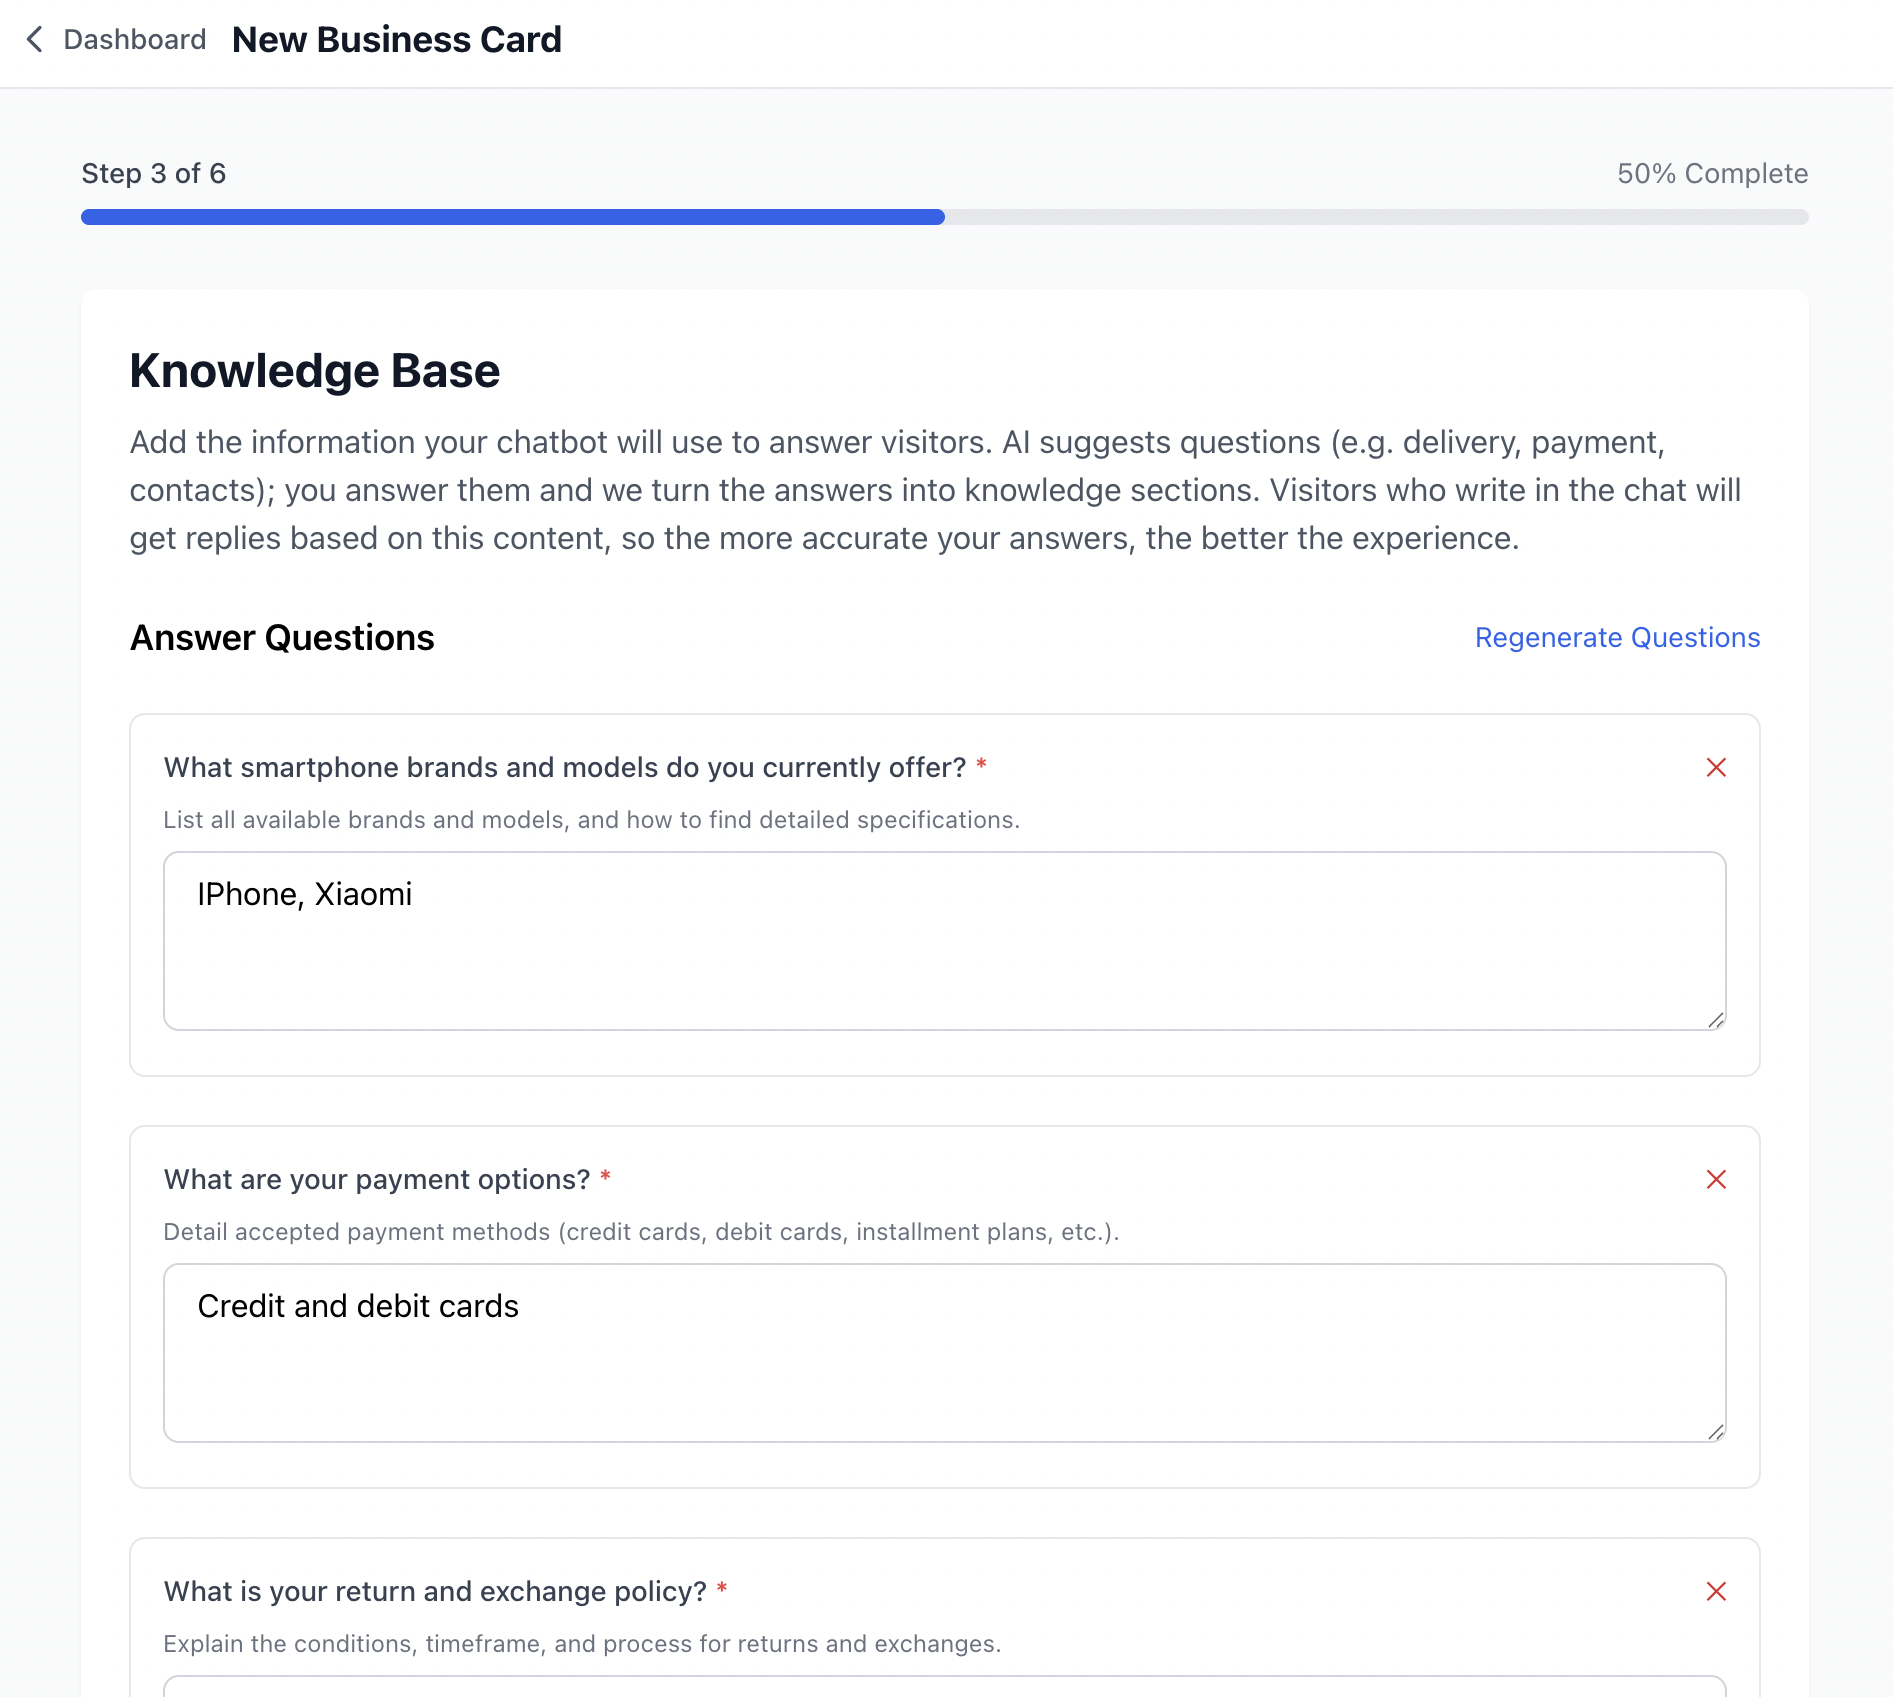Click the resize grip on the payment options textarea

coord(1716,1432)
